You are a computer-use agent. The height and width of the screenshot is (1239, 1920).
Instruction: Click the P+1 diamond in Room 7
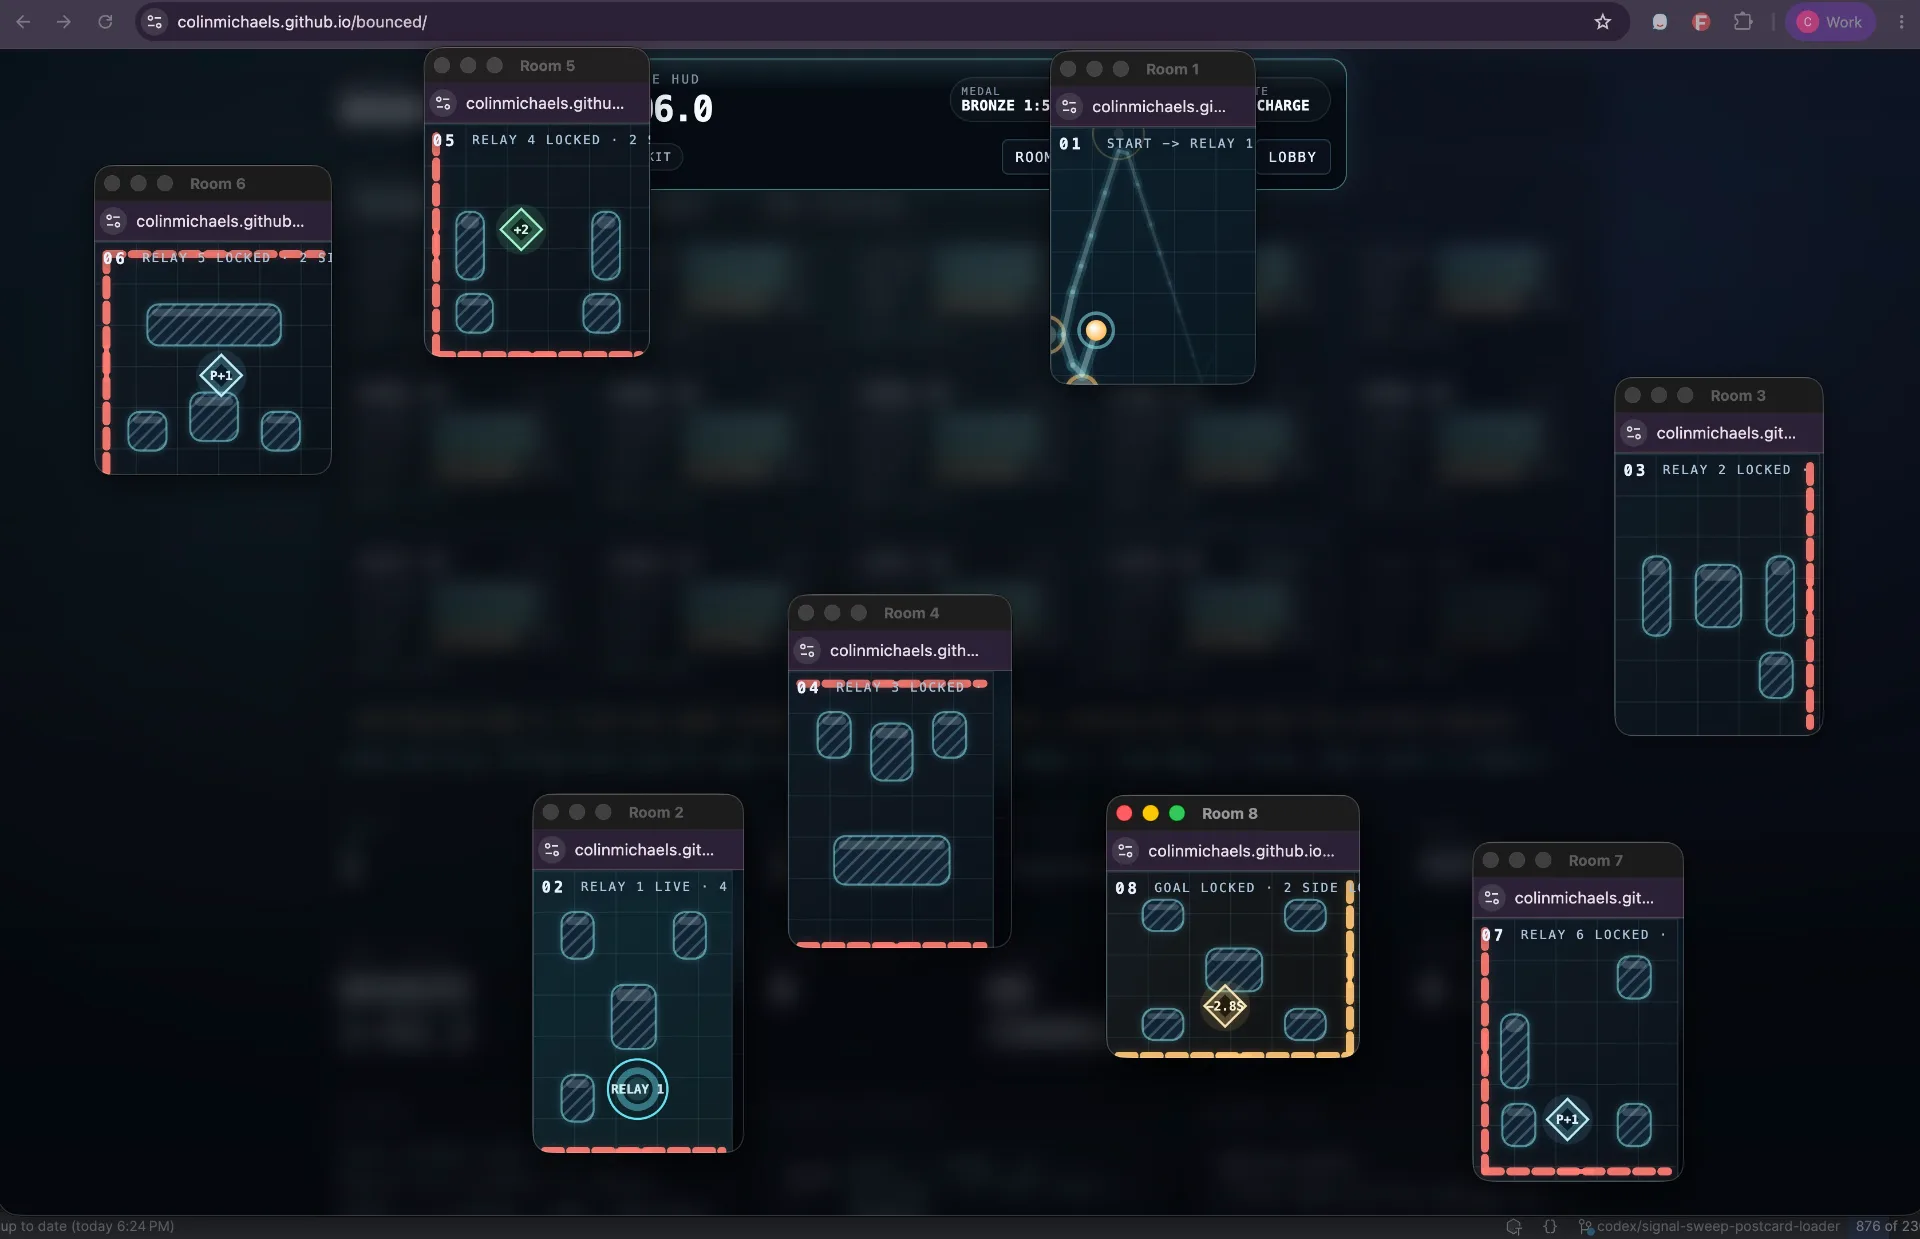click(x=1567, y=1120)
